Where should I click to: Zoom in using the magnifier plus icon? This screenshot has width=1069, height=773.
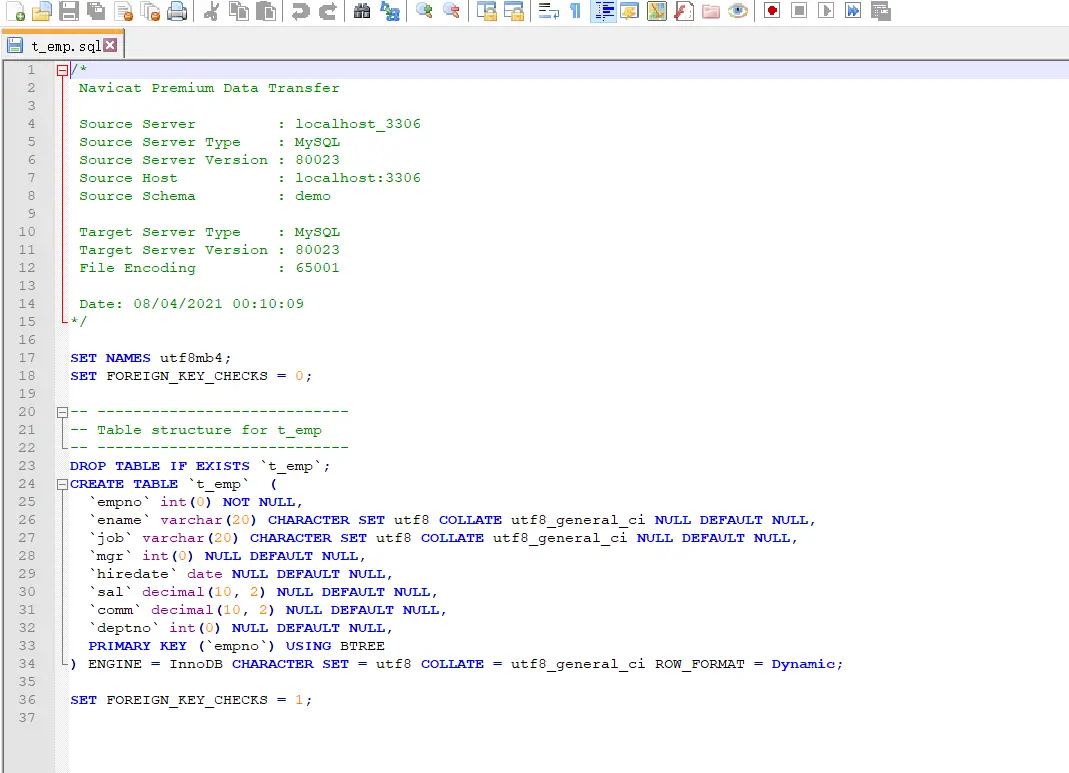pos(424,11)
